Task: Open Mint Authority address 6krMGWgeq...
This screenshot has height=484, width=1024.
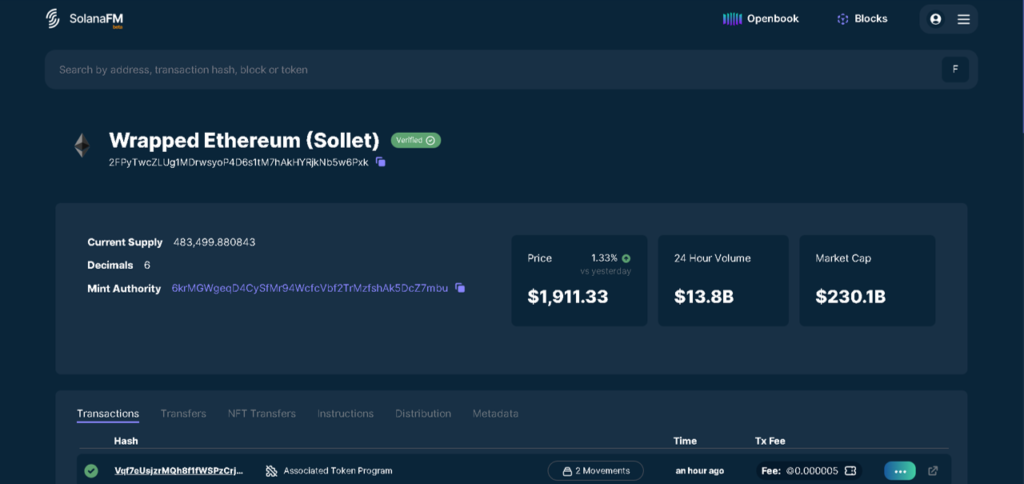Action: click(310, 288)
